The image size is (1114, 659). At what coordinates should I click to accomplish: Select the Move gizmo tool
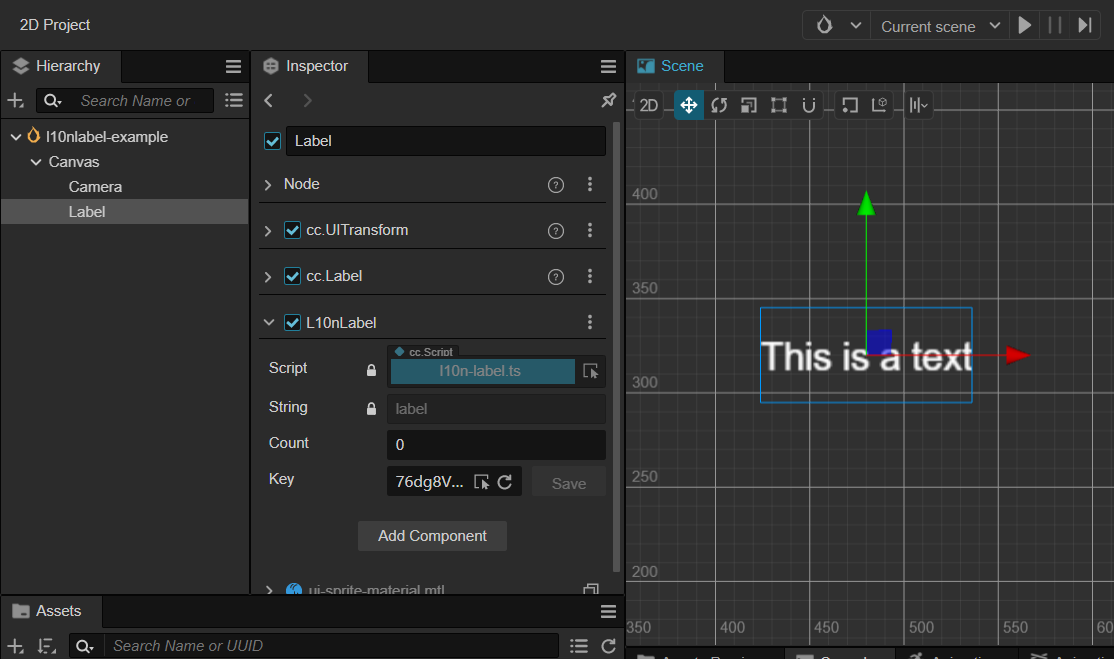point(688,106)
